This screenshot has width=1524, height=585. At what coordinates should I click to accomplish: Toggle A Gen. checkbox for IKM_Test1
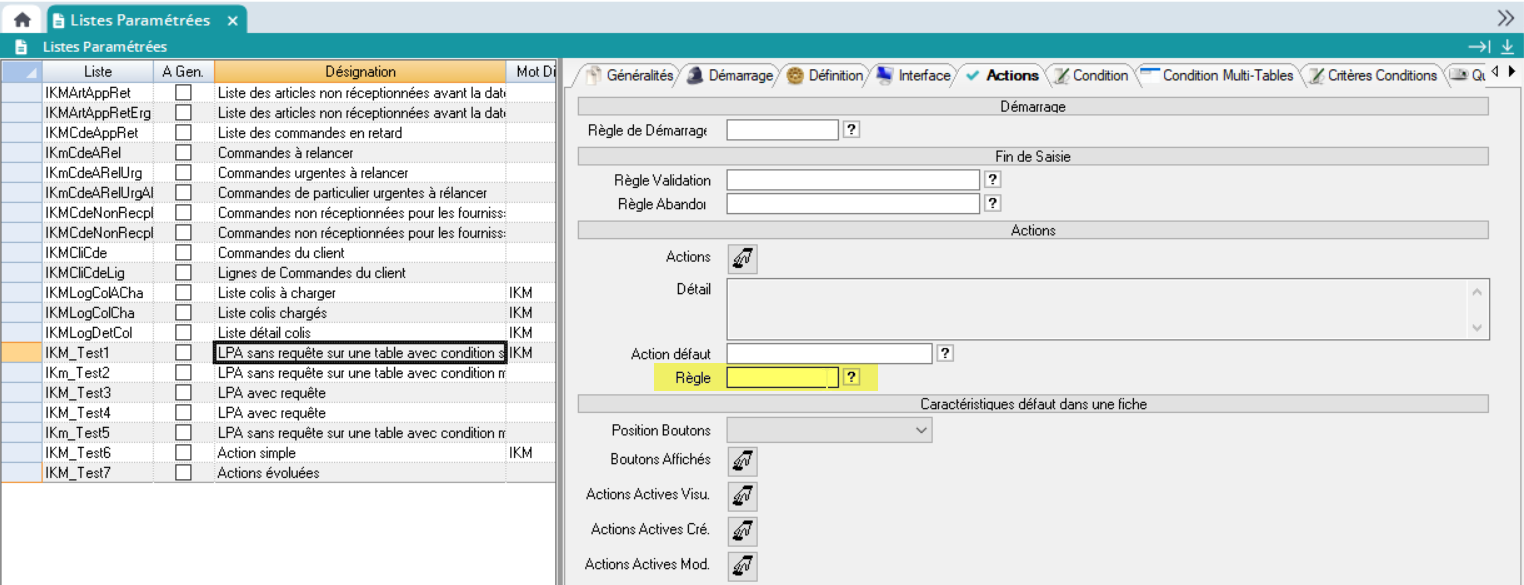click(x=183, y=353)
